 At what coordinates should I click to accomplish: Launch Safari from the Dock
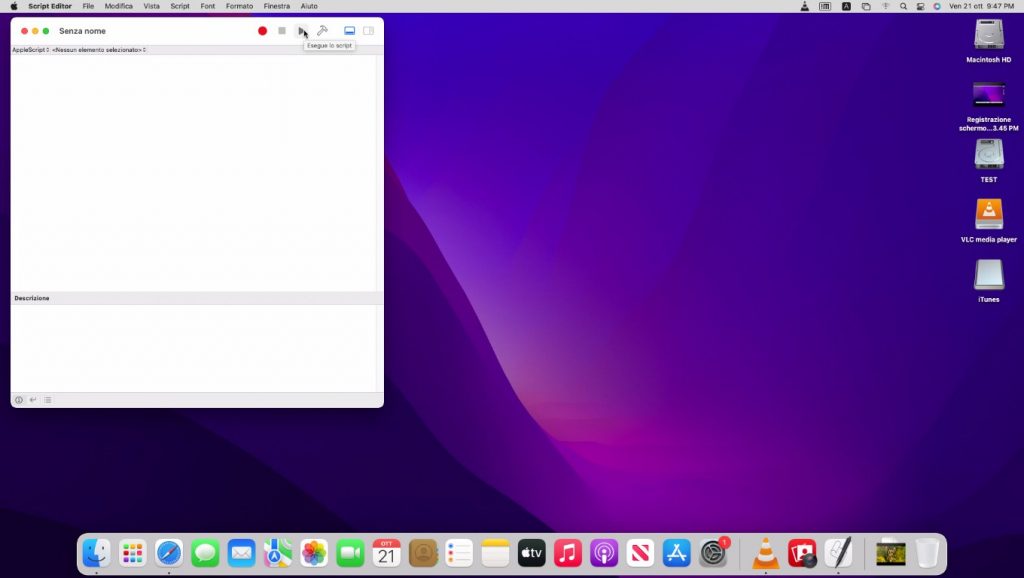tap(169, 552)
